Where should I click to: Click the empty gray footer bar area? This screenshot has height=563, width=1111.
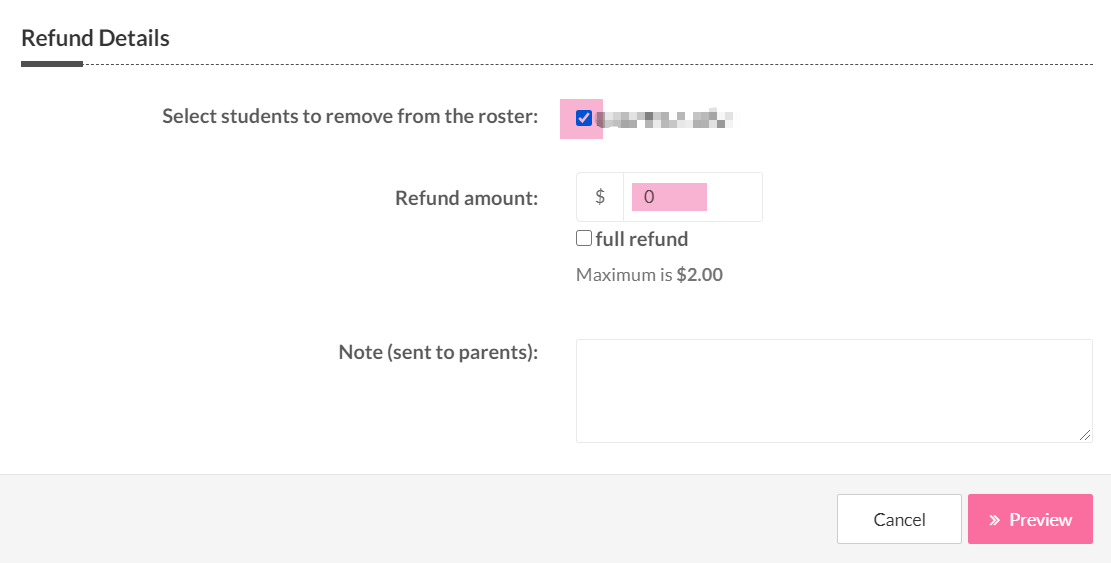point(400,519)
